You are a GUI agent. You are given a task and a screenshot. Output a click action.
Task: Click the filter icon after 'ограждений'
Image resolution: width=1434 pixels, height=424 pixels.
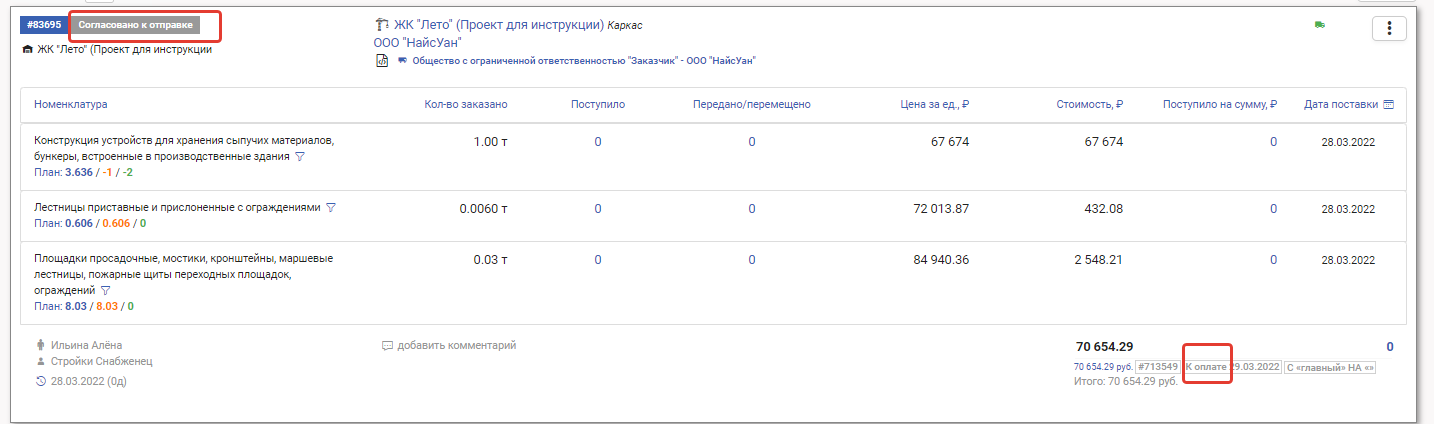tap(106, 290)
